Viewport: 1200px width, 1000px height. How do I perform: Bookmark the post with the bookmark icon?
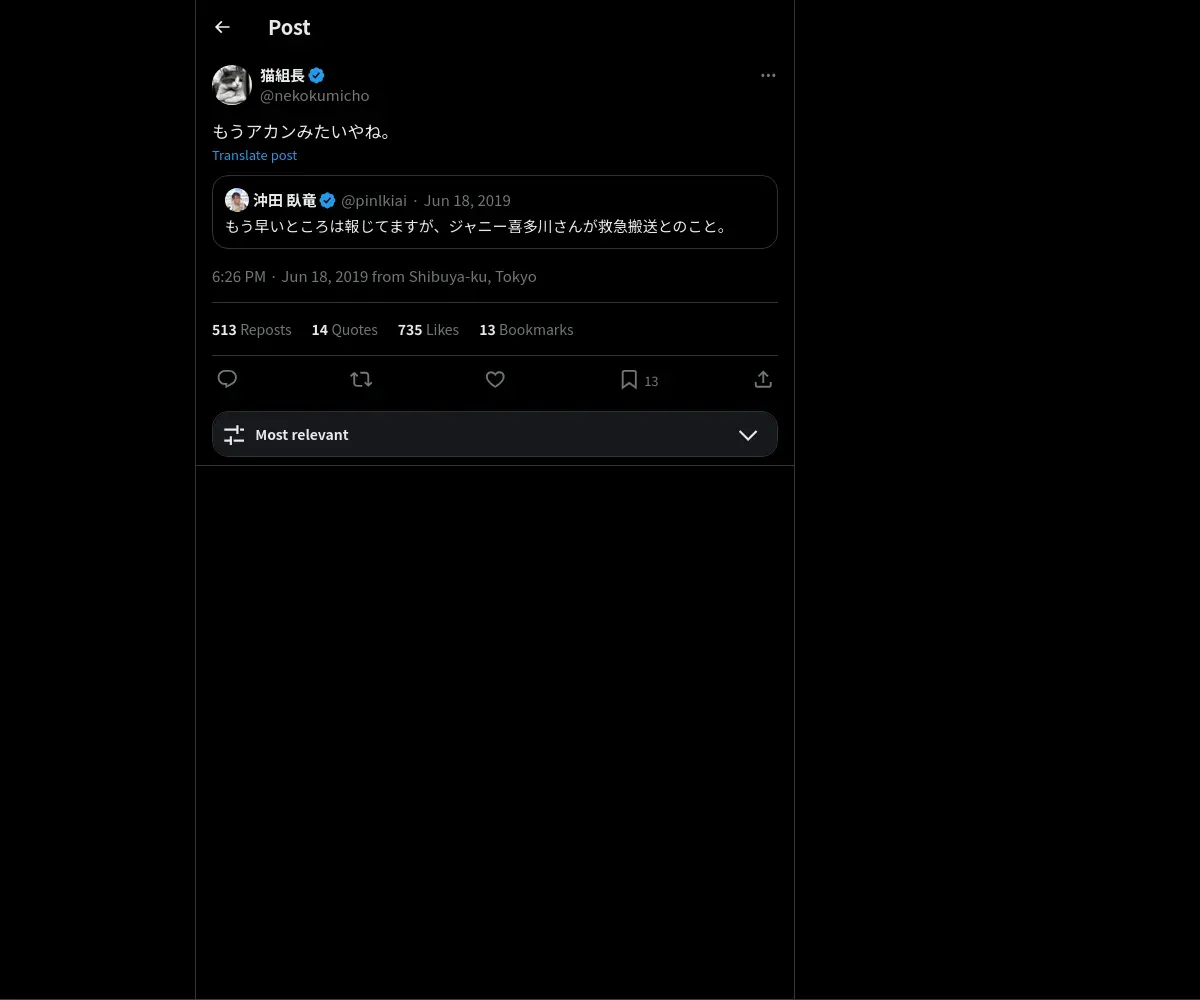click(x=629, y=379)
